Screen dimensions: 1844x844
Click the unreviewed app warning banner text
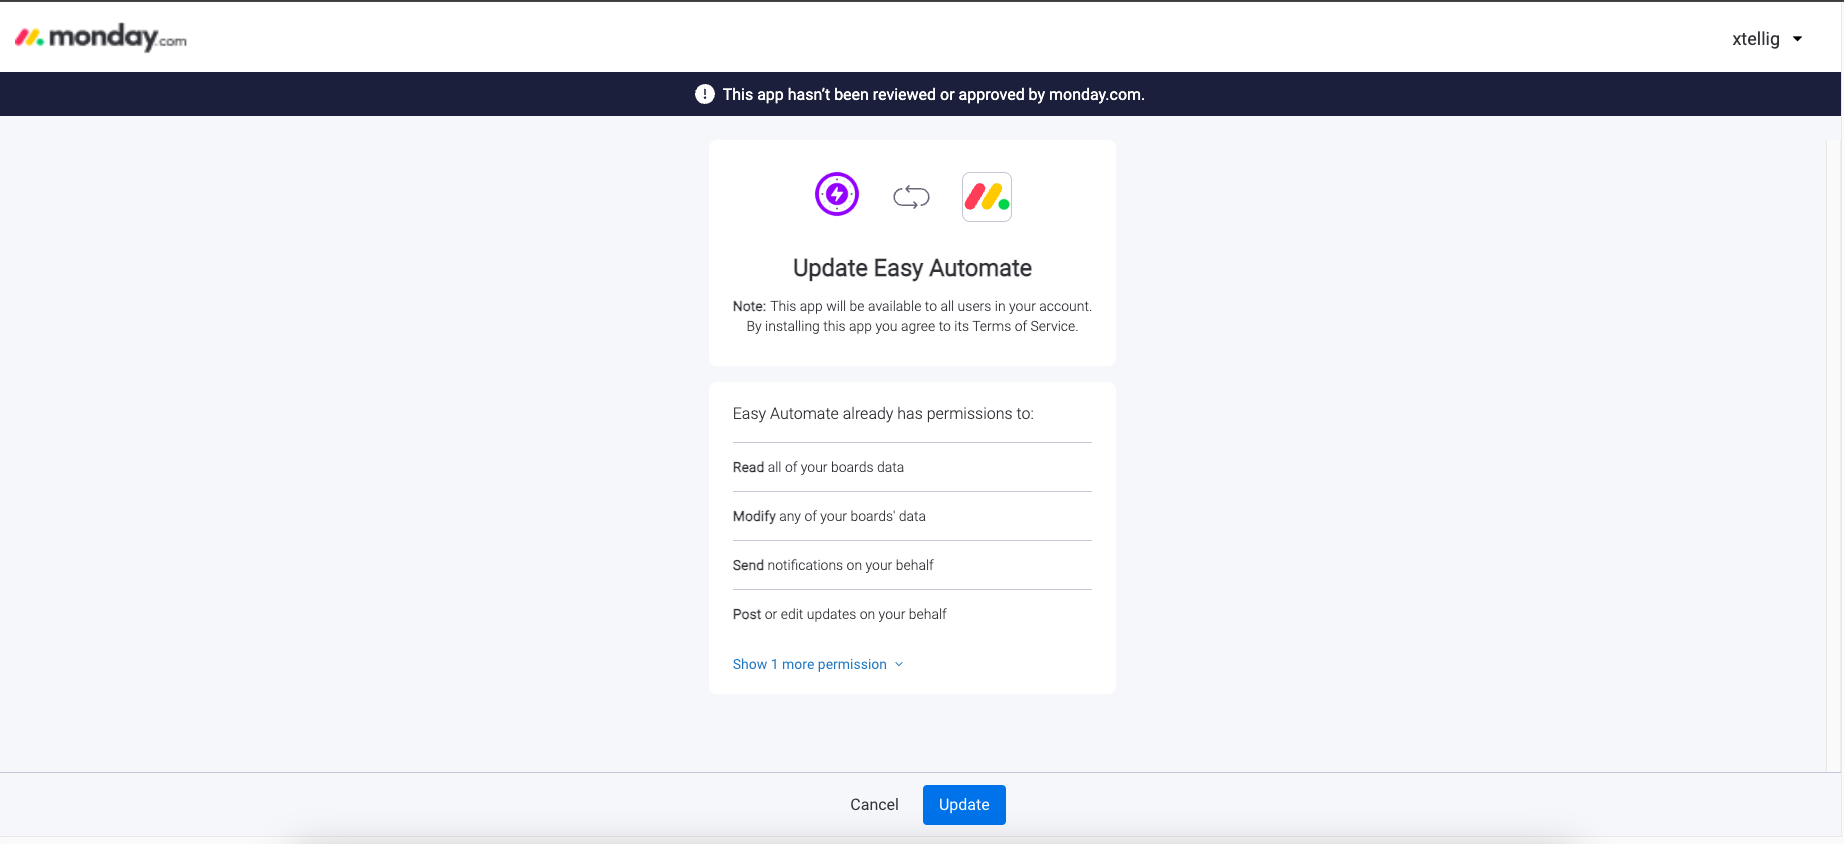tap(933, 94)
